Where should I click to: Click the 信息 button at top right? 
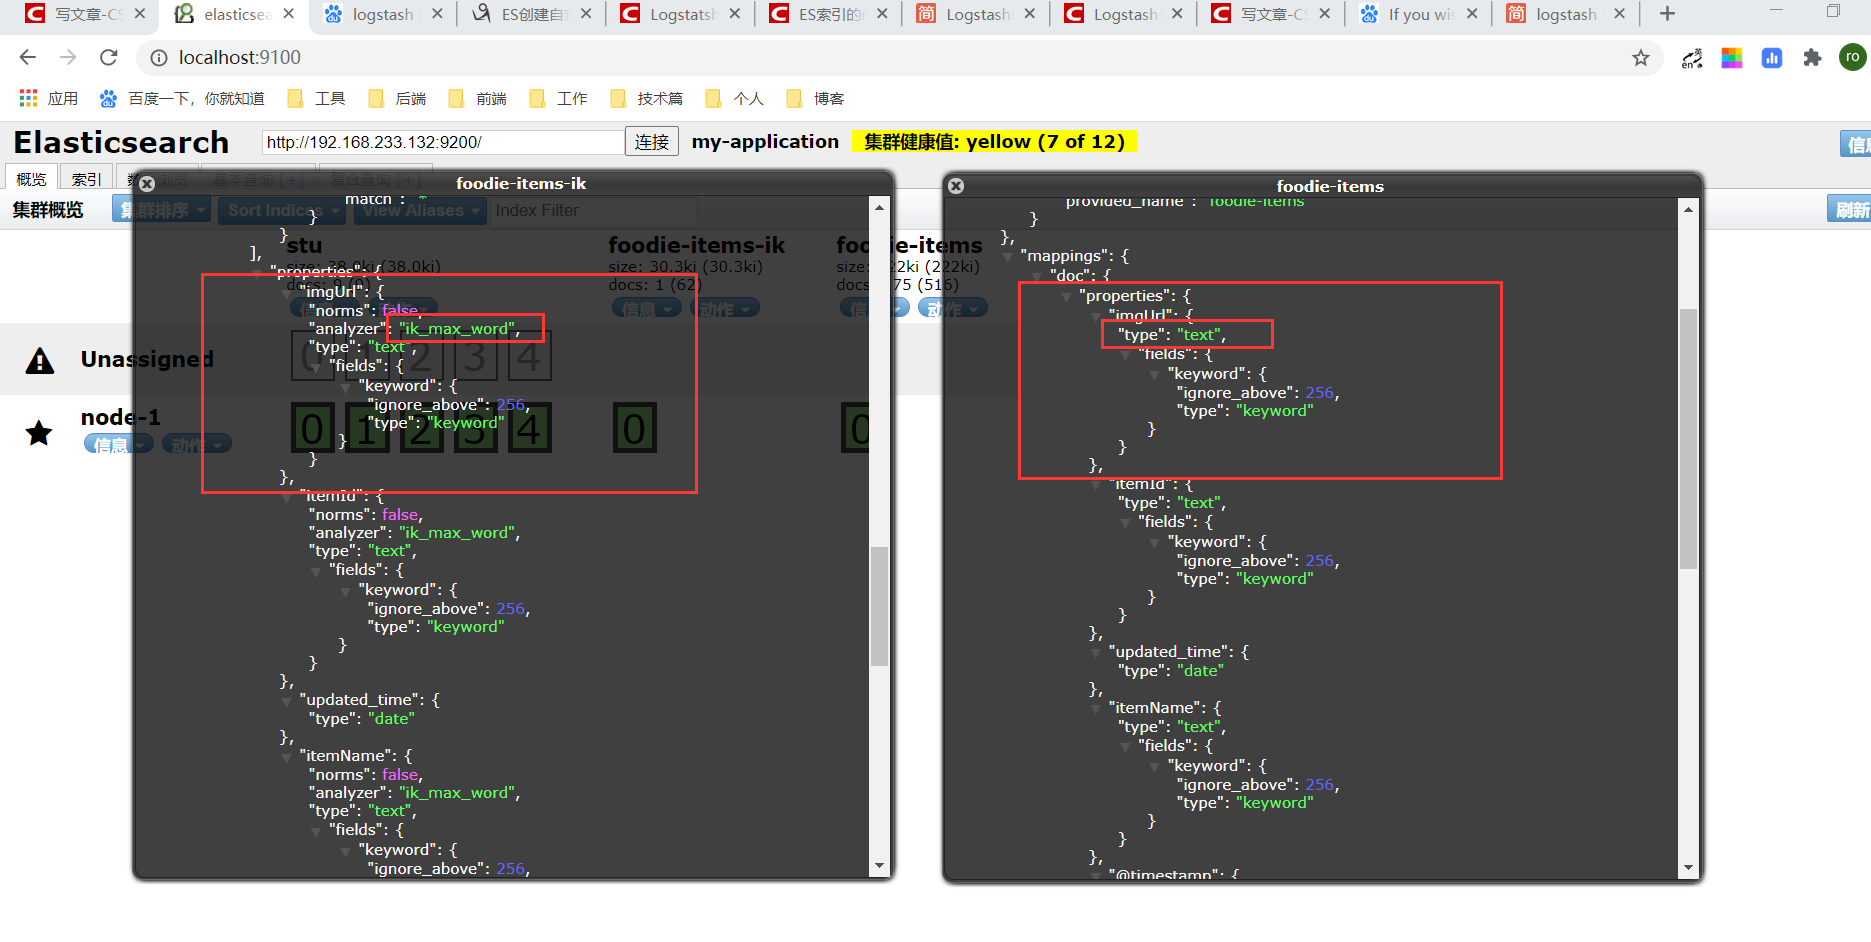coord(1856,144)
